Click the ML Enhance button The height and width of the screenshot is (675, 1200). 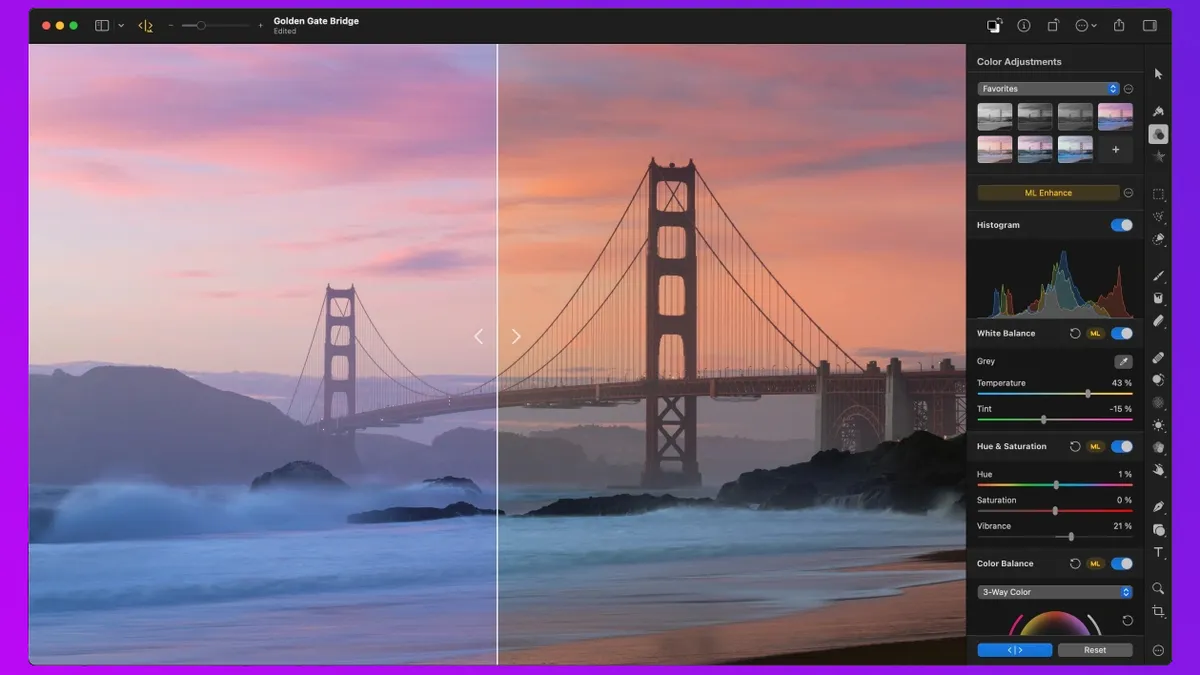pyautogui.click(x=1047, y=193)
